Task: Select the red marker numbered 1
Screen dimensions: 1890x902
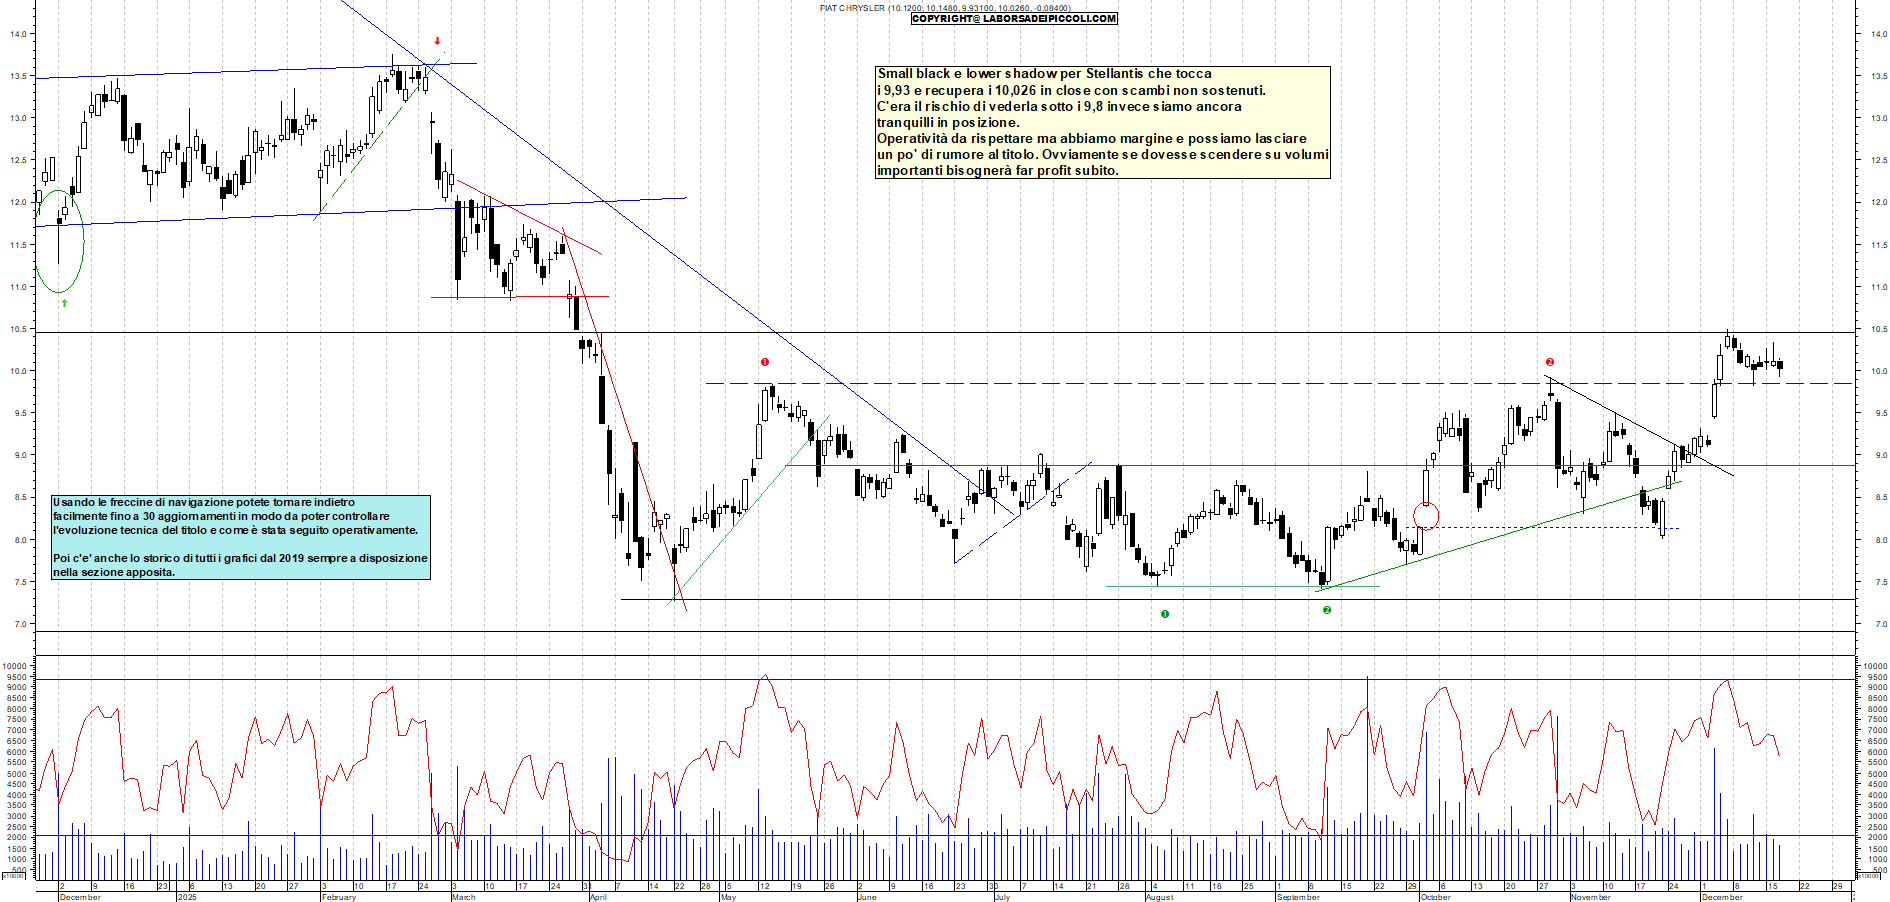Action: (765, 362)
